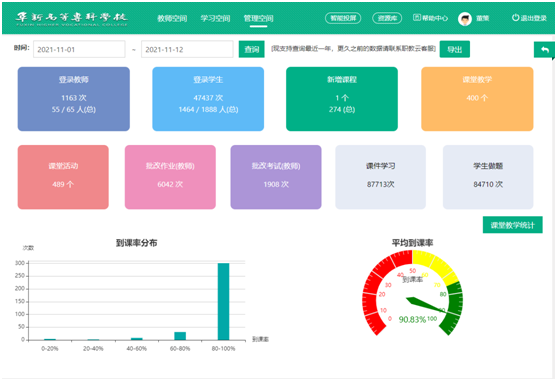Switch to 教师空间 tab

[172, 18]
